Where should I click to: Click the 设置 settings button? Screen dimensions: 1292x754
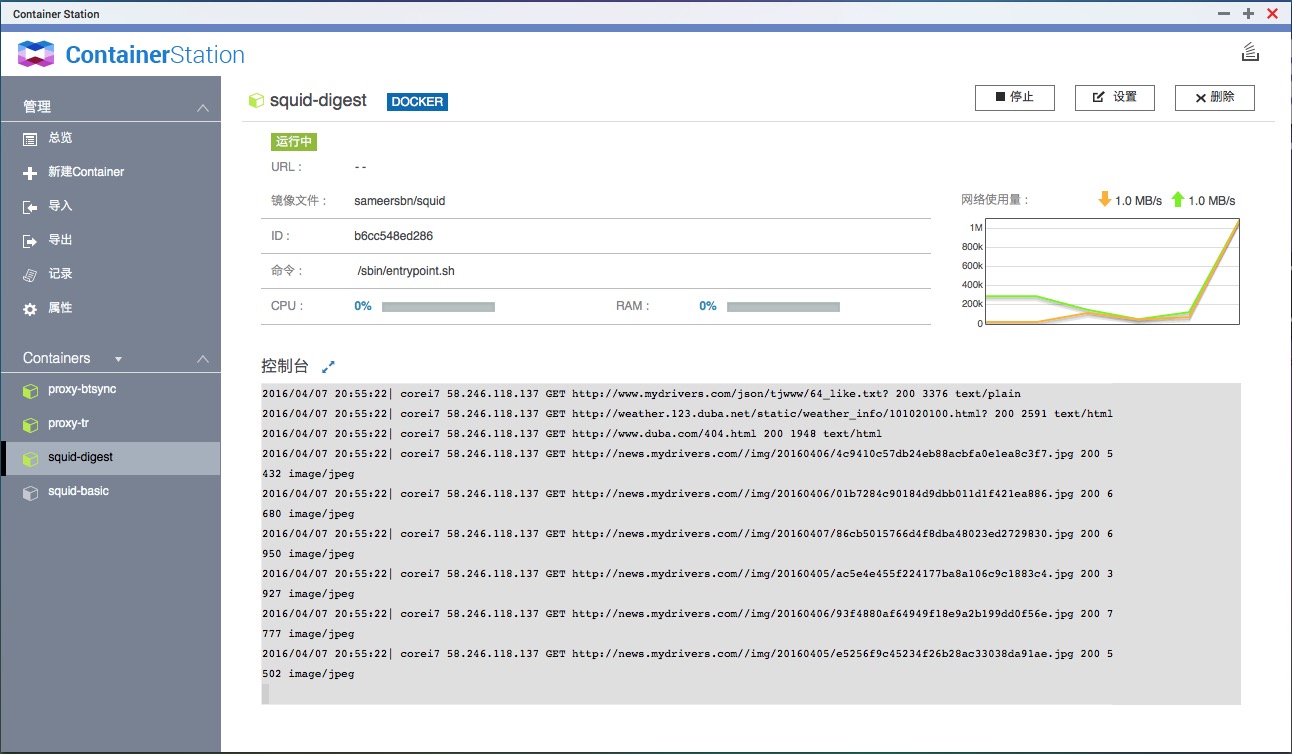click(x=1115, y=97)
